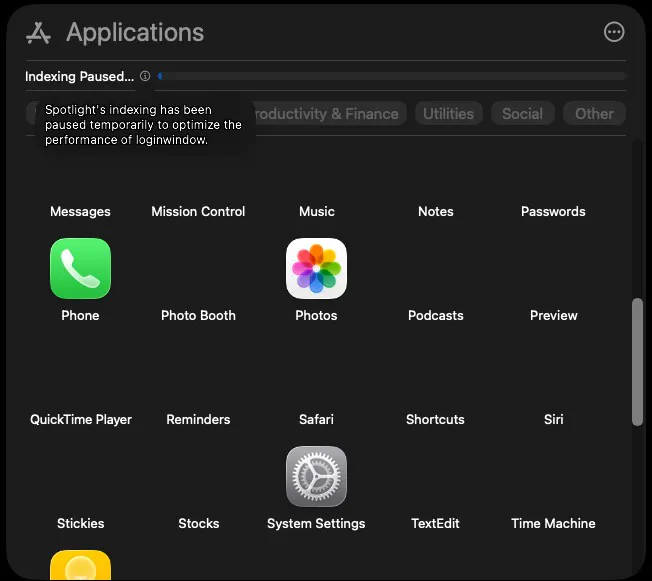
Task: Open the green Phone app icon
Action: pos(80,269)
